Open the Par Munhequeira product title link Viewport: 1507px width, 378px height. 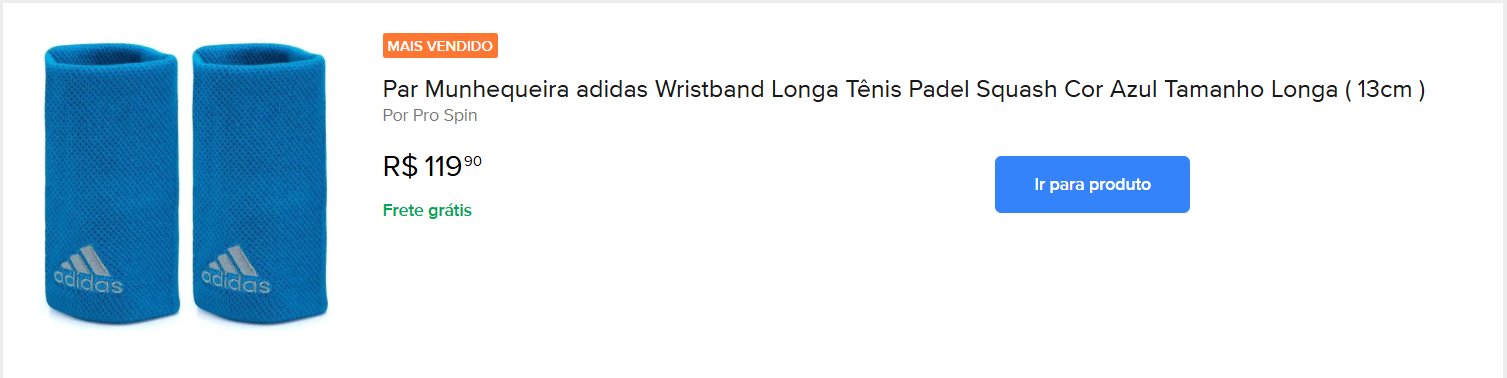[x=904, y=90]
